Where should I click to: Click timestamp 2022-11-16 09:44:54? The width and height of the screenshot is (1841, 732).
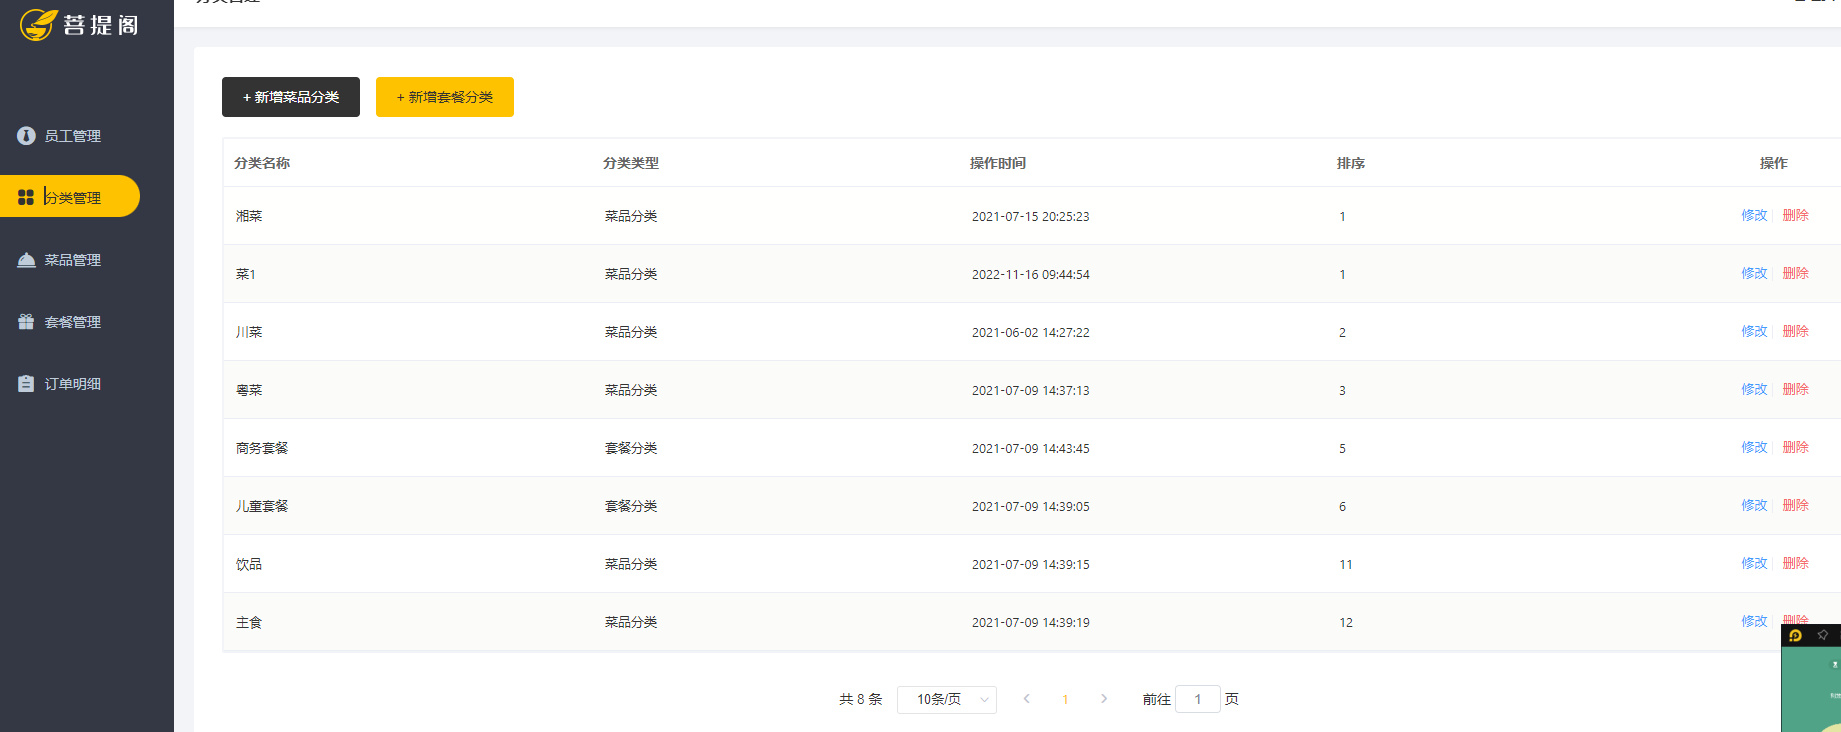coord(1031,274)
